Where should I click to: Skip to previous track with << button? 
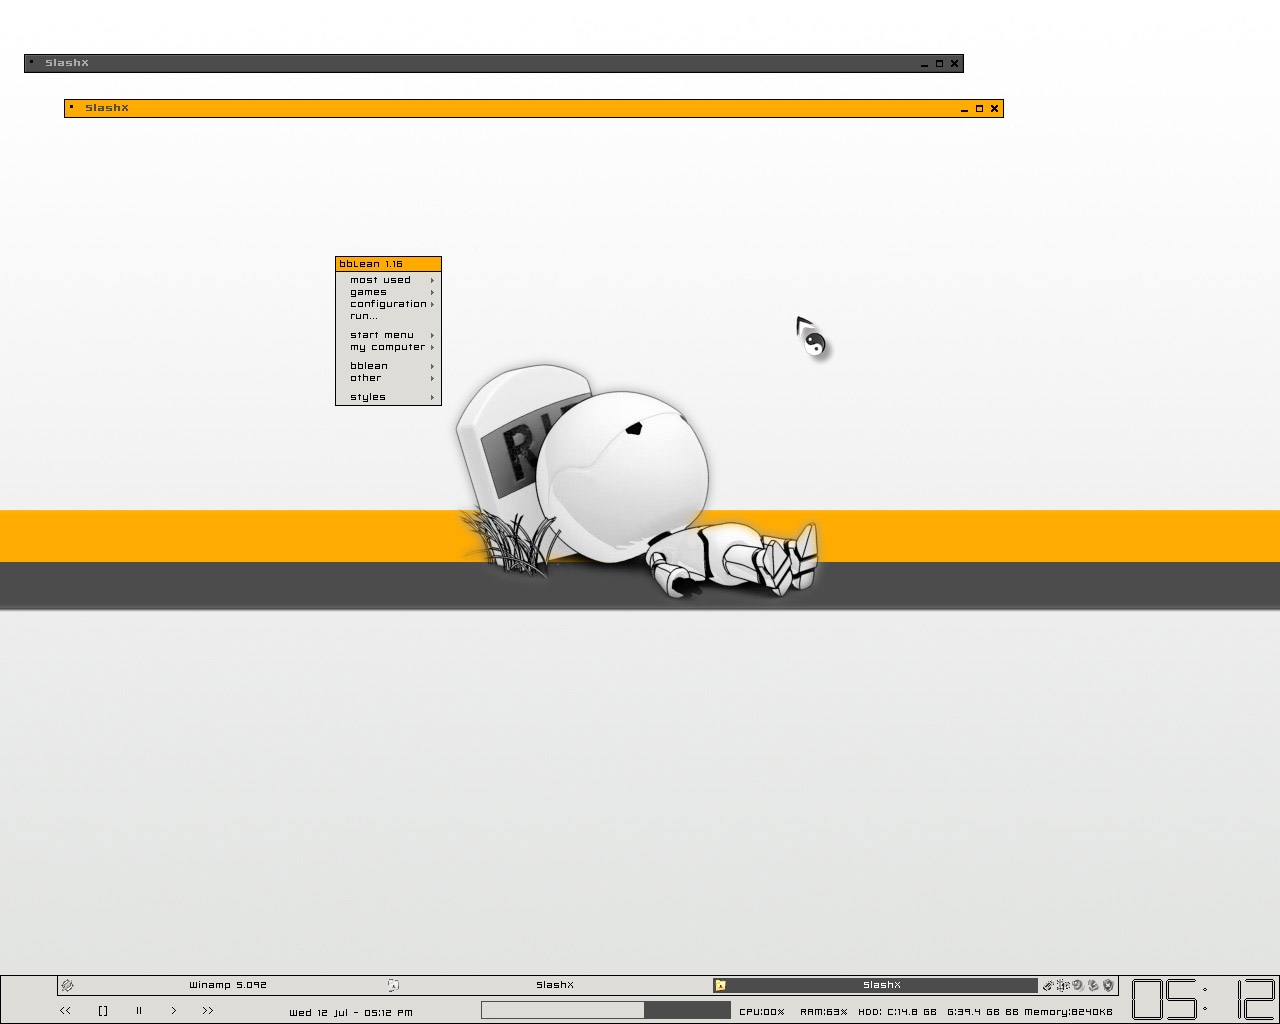[65, 1011]
